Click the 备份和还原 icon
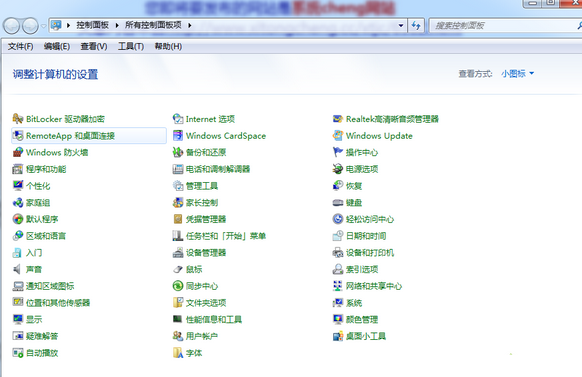 [178, 152]
